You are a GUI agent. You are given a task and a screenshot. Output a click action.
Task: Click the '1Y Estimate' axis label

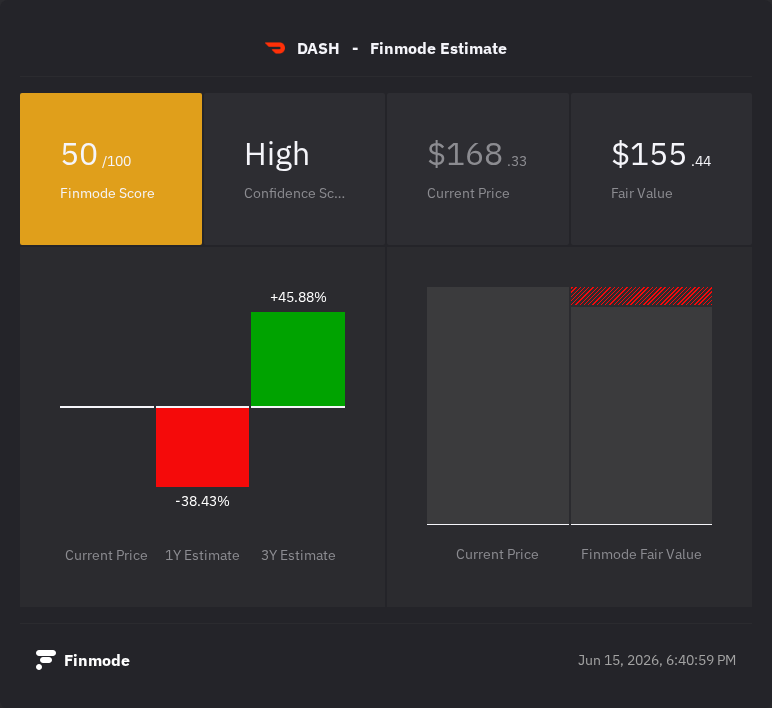(x=202, y=555)
